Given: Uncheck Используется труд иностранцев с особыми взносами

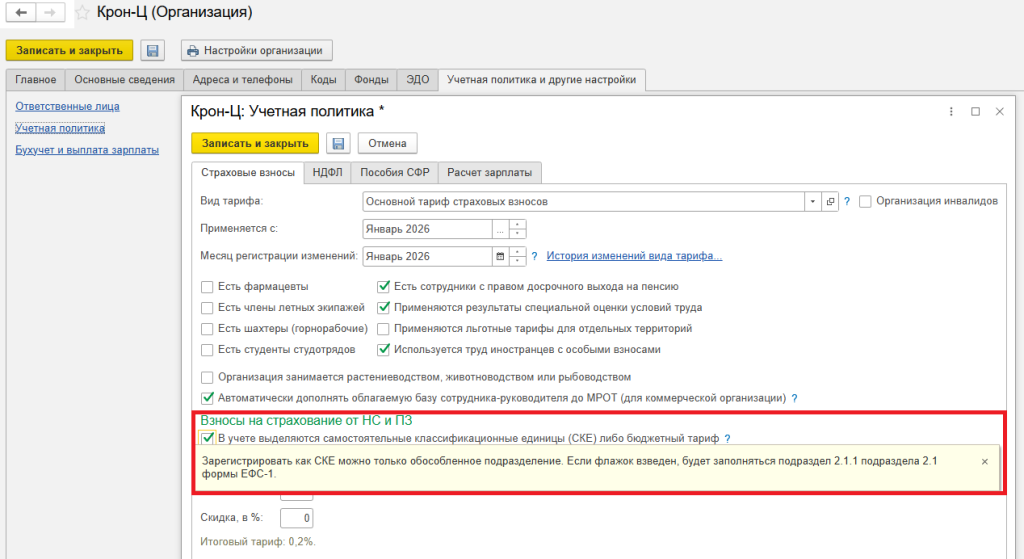Looking at the screenshot, I should pos(384,350).
